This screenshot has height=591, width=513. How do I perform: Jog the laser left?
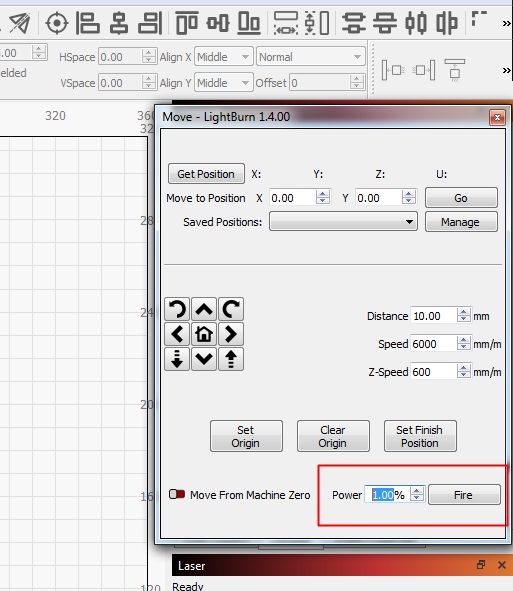[177, 334]
